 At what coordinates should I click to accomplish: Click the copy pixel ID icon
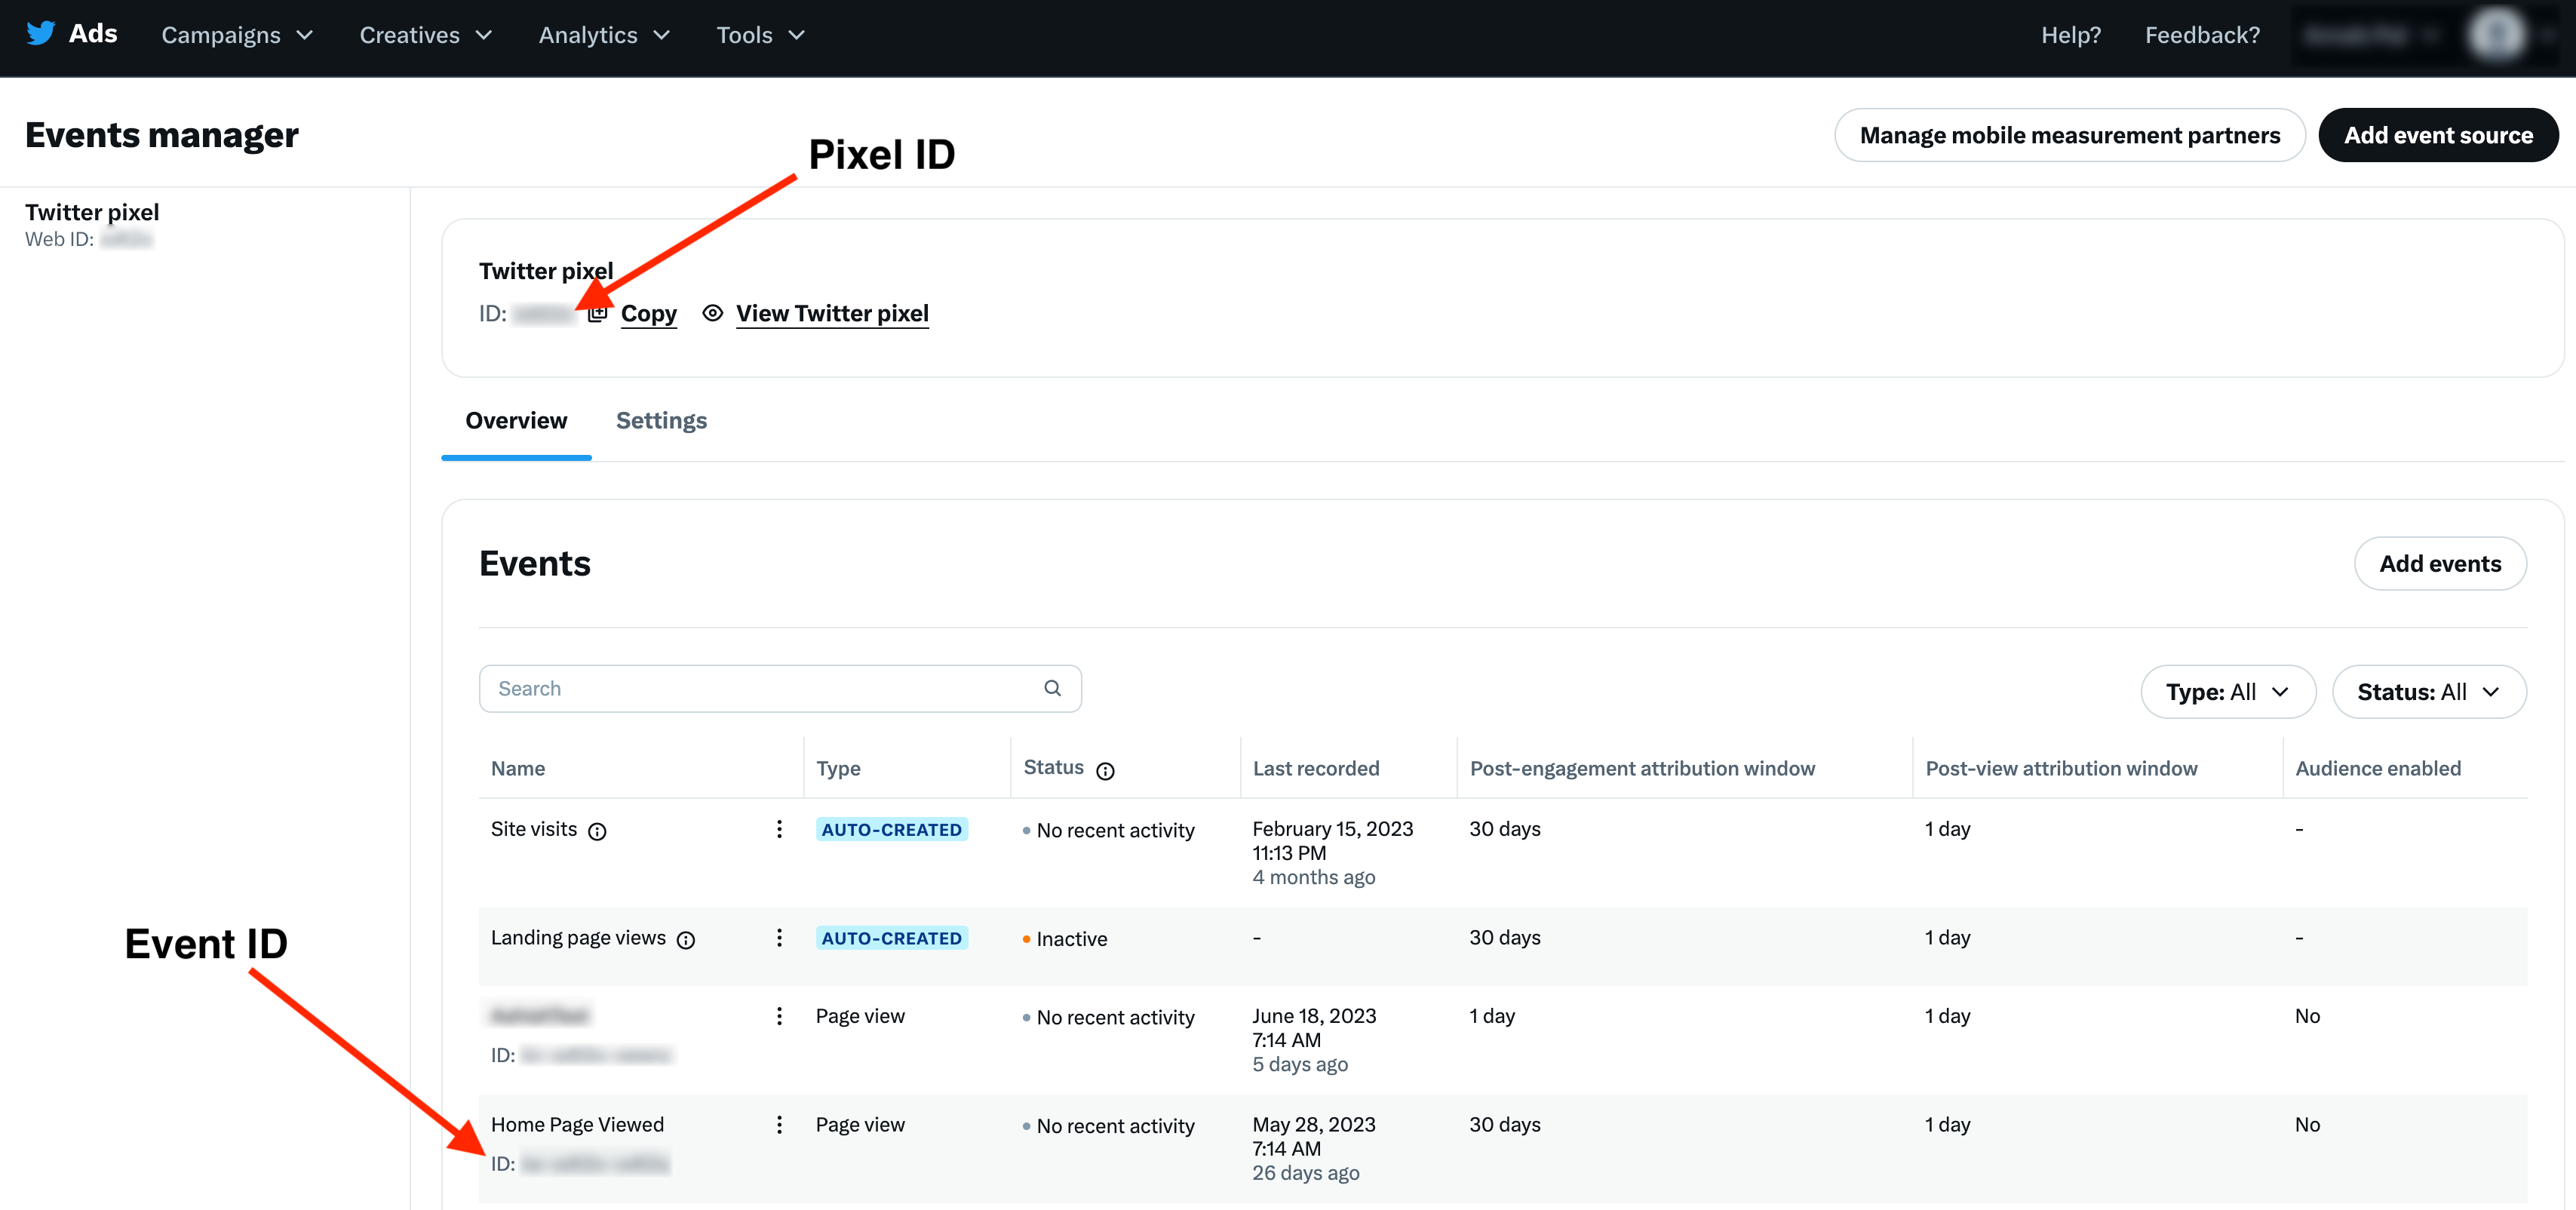click(597, 313)
